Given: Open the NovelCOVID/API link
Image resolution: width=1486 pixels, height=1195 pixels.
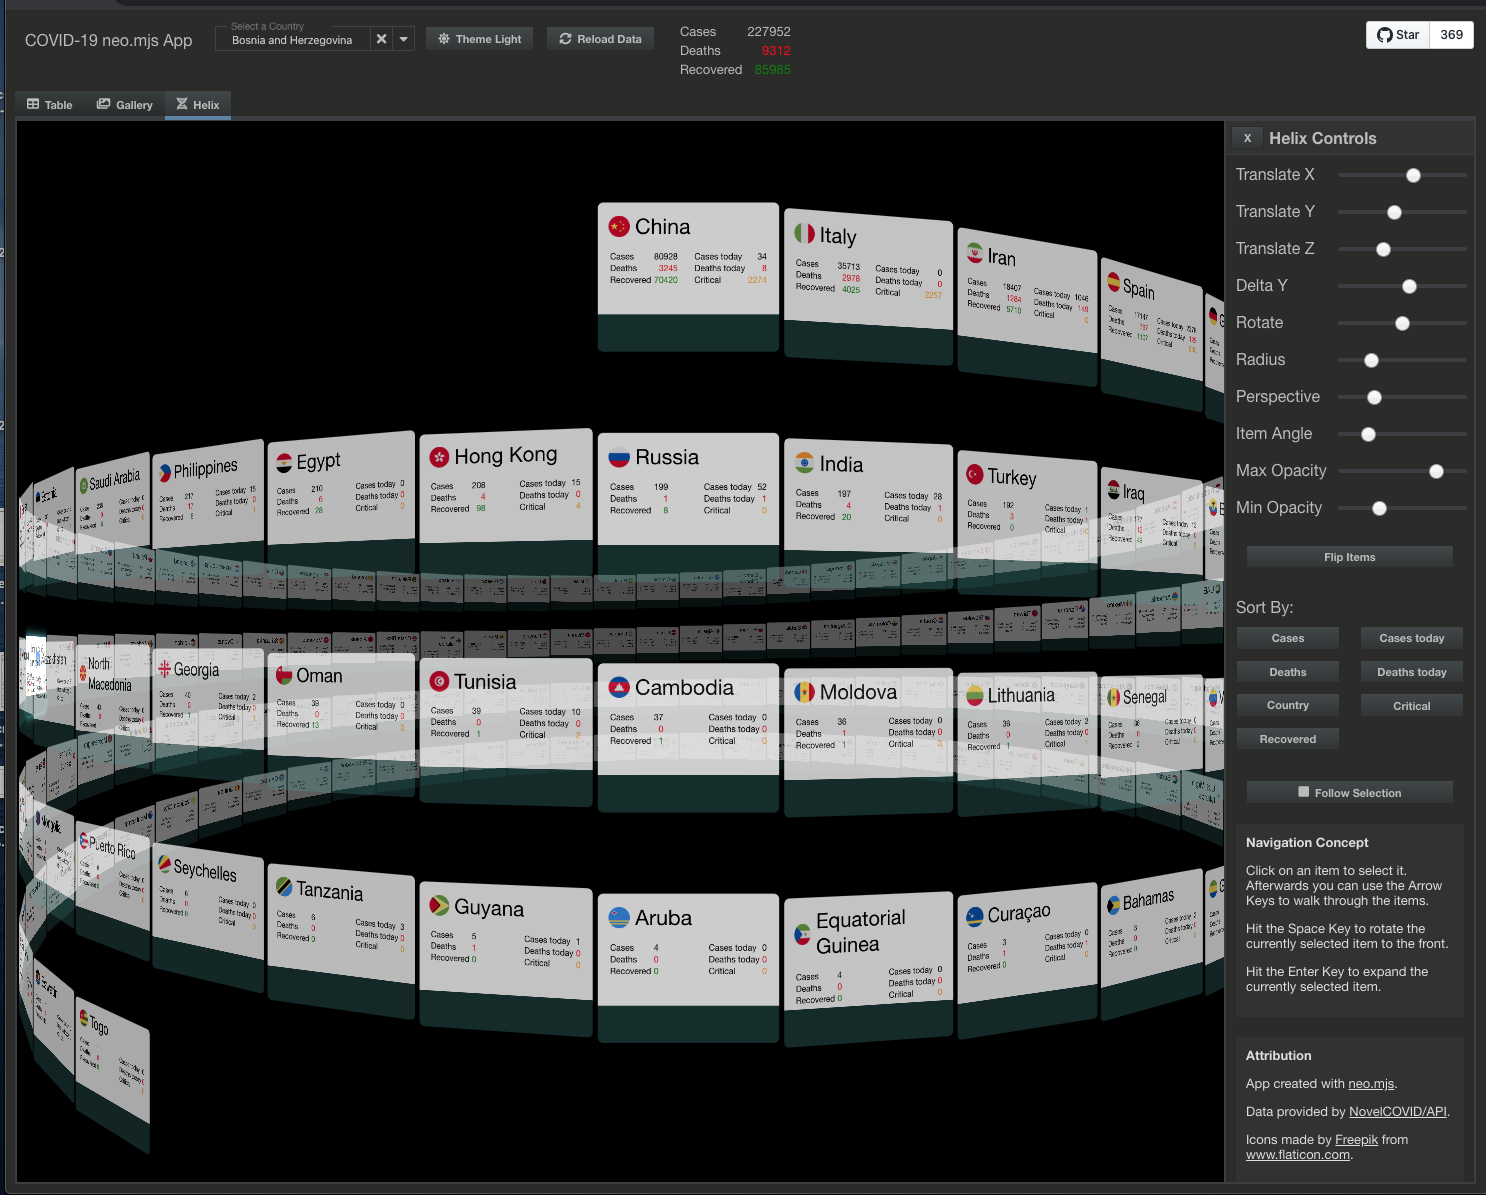Looking at the screenshot, I should click(1398, 1112).
